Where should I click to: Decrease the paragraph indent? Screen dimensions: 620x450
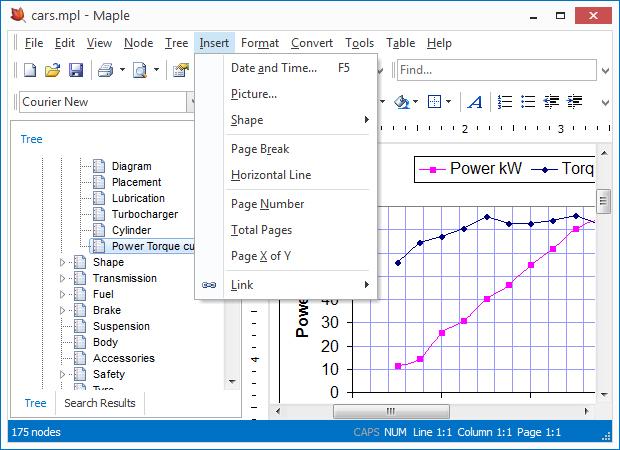coord(551,102)
